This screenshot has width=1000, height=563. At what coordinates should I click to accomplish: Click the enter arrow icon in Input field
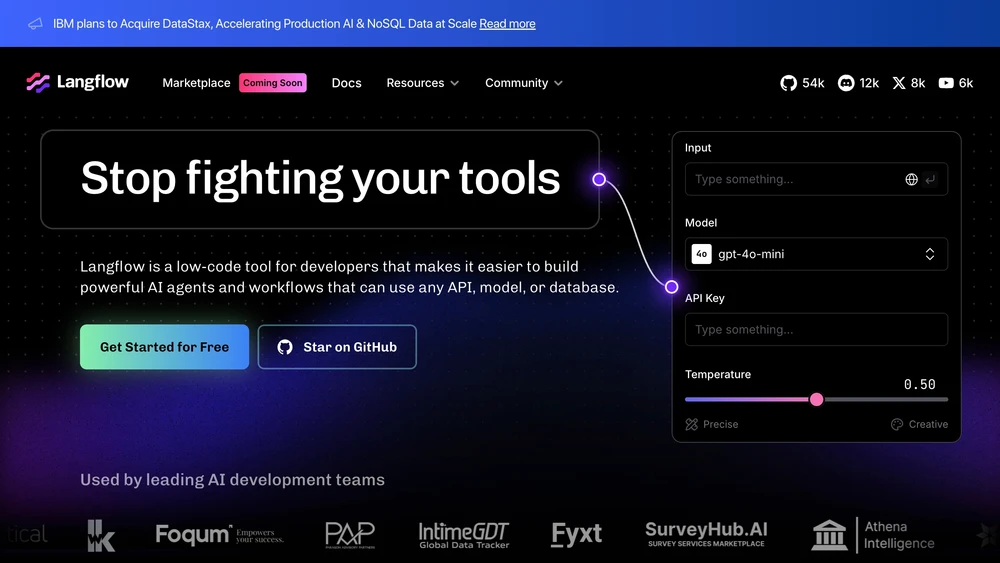[930, 180]
